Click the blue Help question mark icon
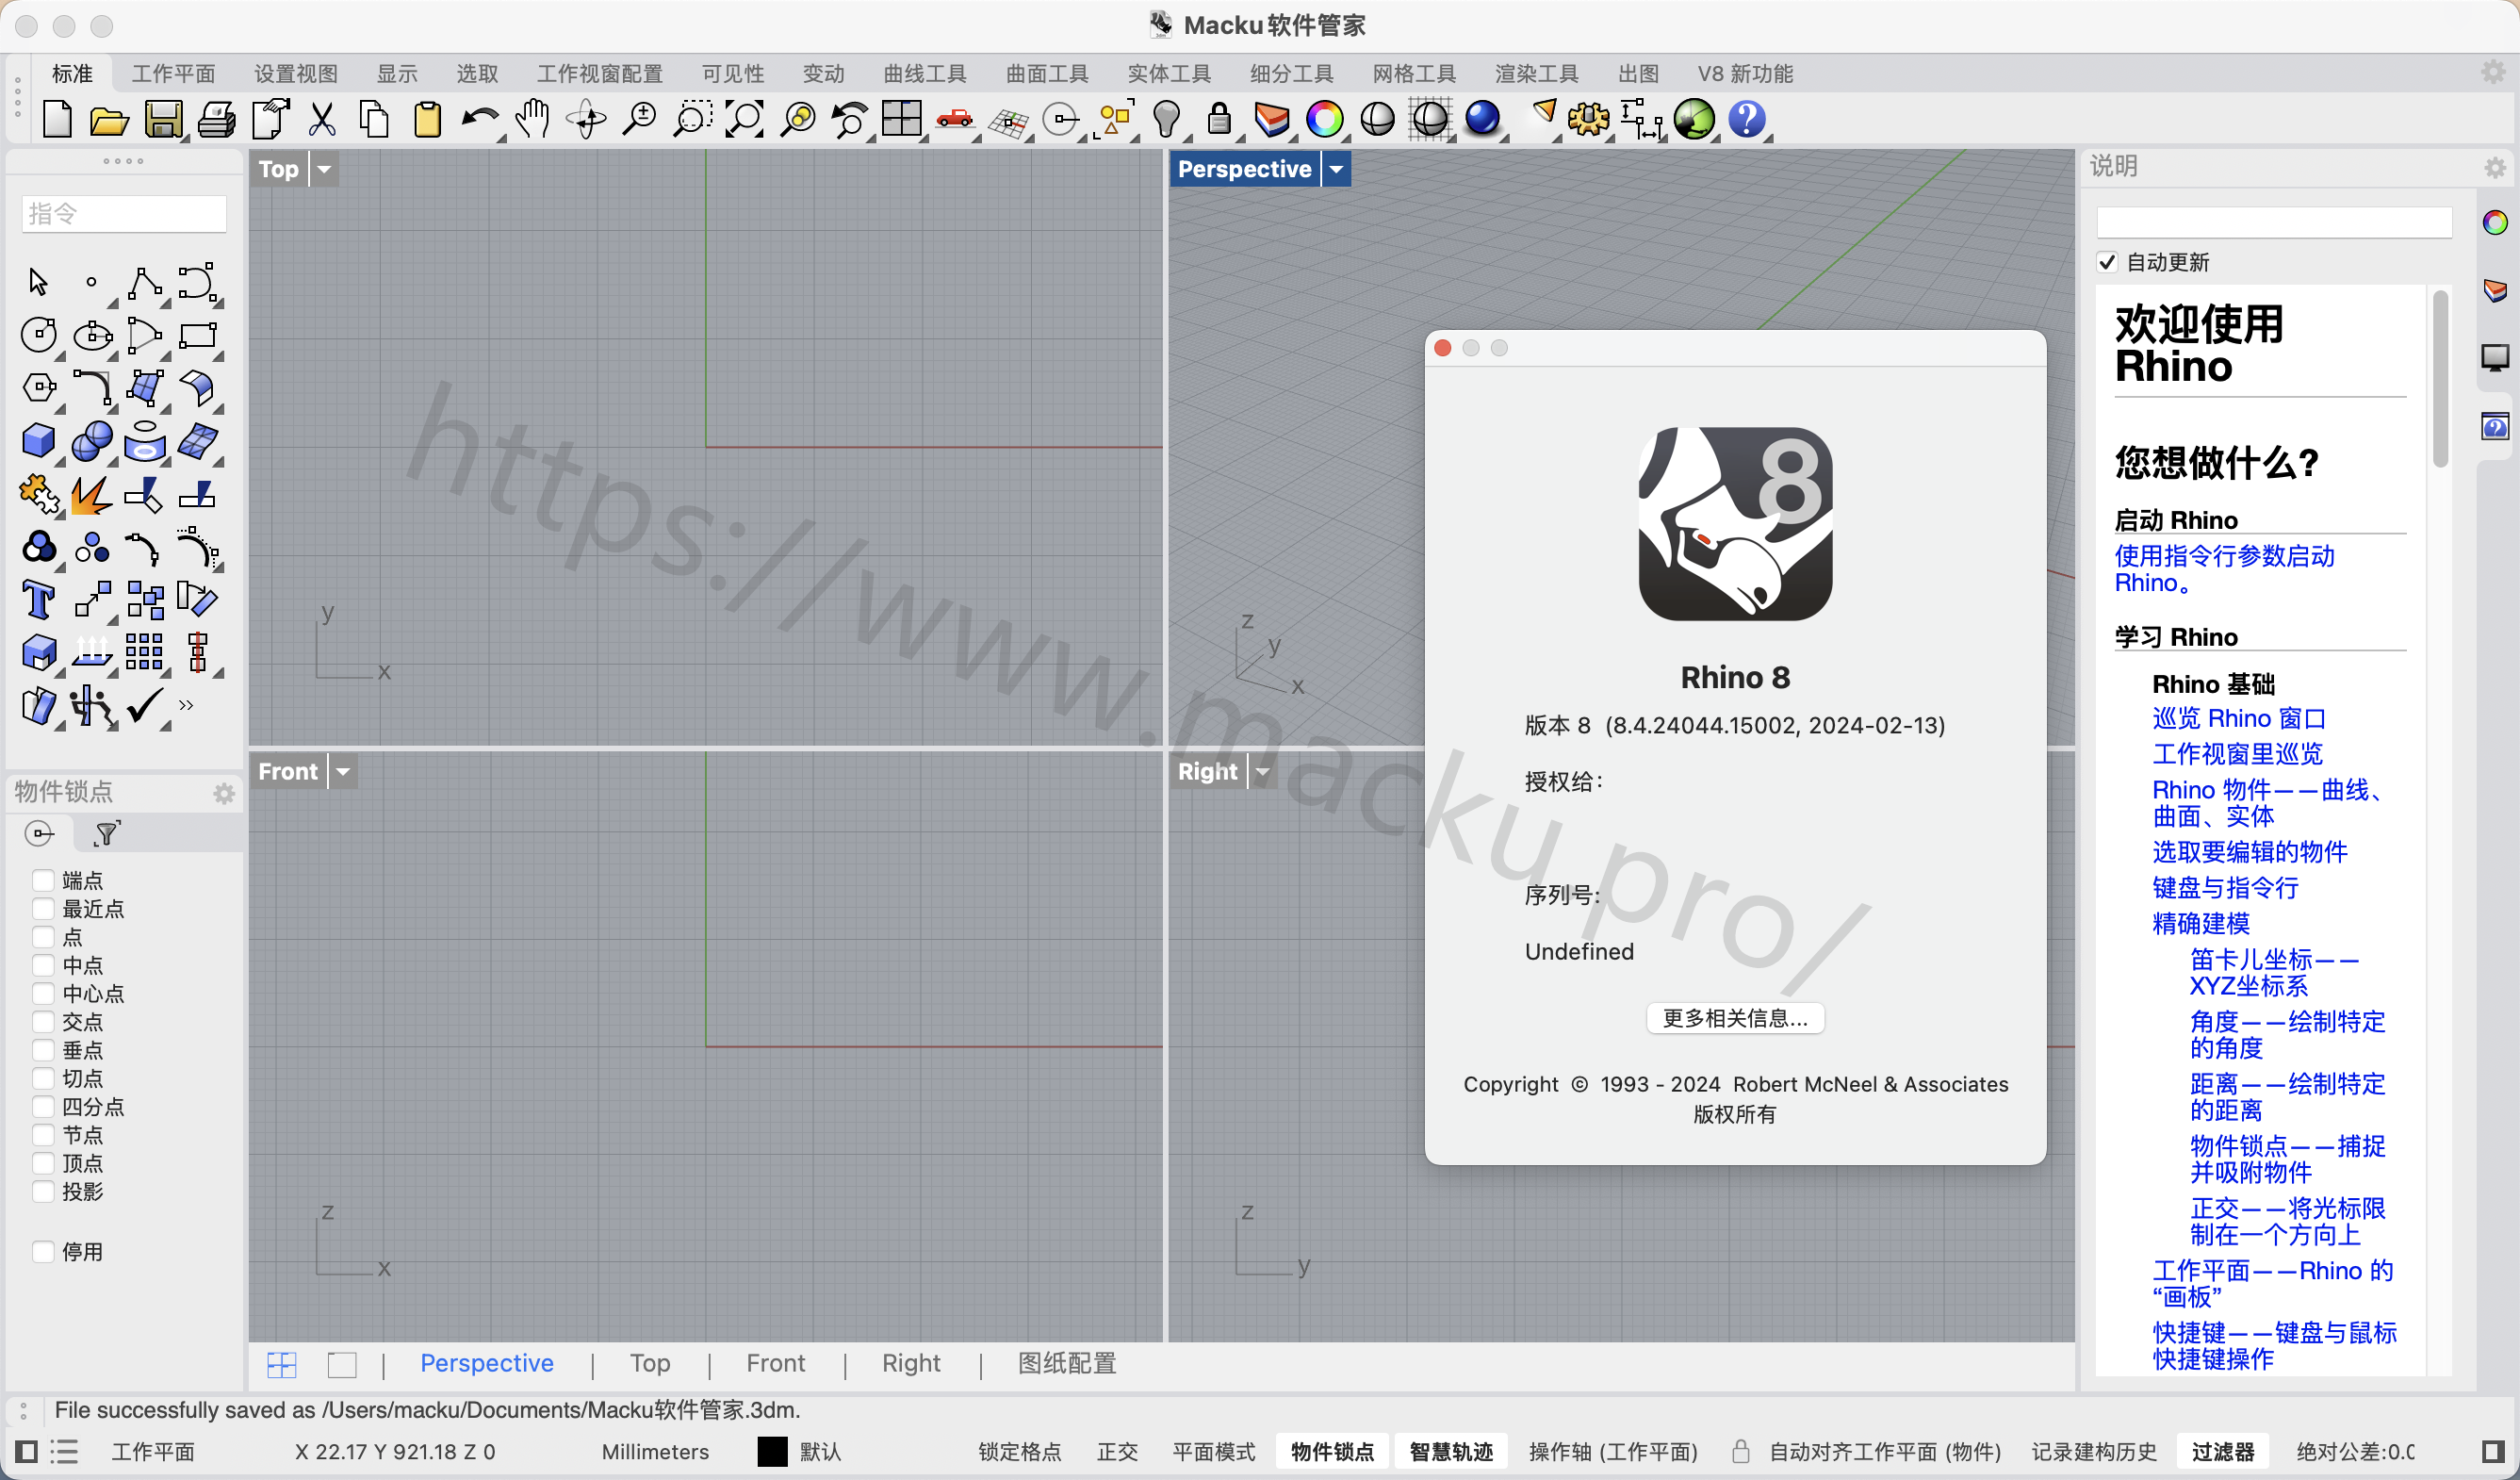 tap(1746, 119)
